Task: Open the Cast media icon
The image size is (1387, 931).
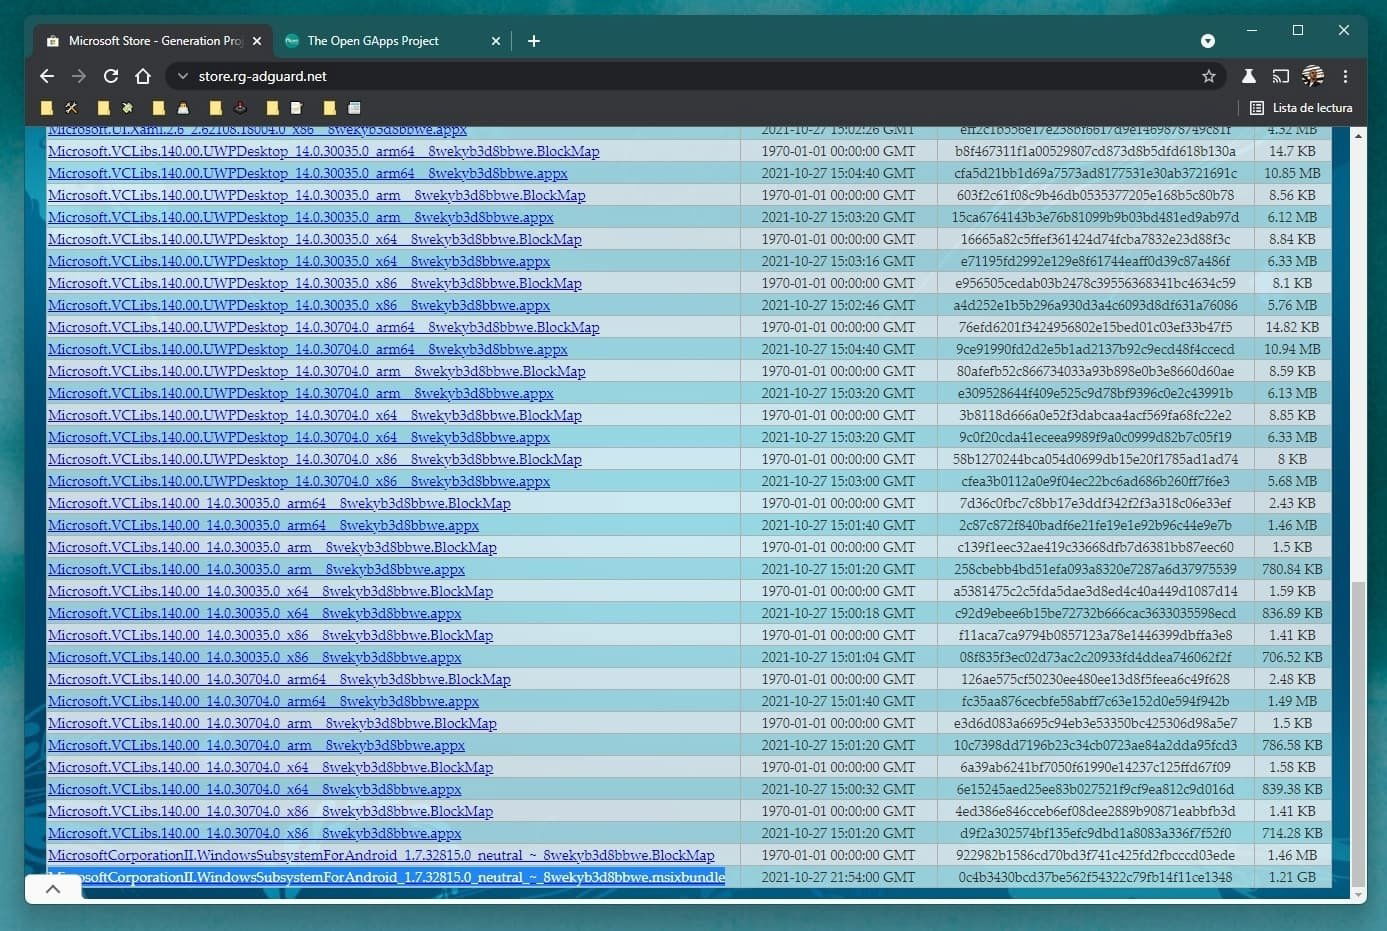Action: tap(1280, 76)
